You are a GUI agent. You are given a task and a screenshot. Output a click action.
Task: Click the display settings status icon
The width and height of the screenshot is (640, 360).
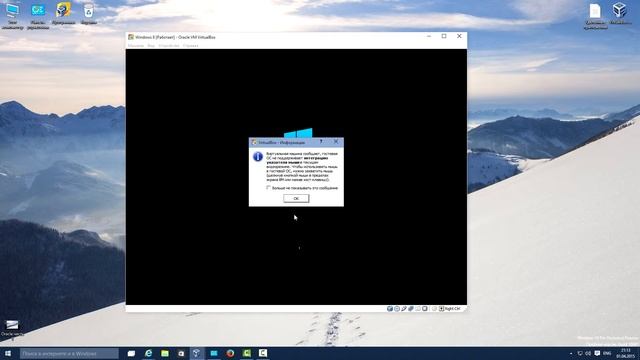[424, 309]
